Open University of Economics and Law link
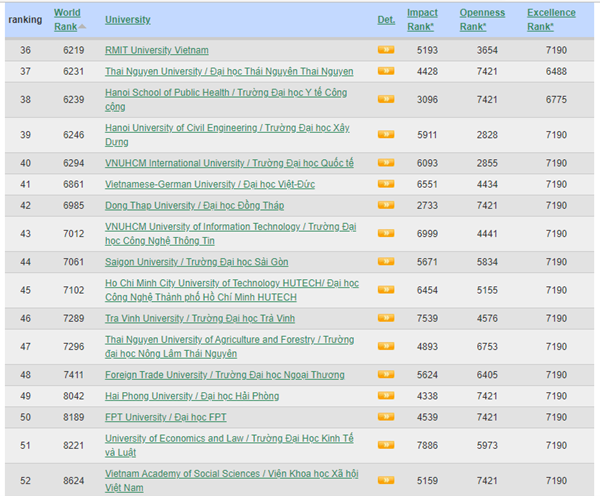Viewport: 600px width, 496px height. [229, 445]
